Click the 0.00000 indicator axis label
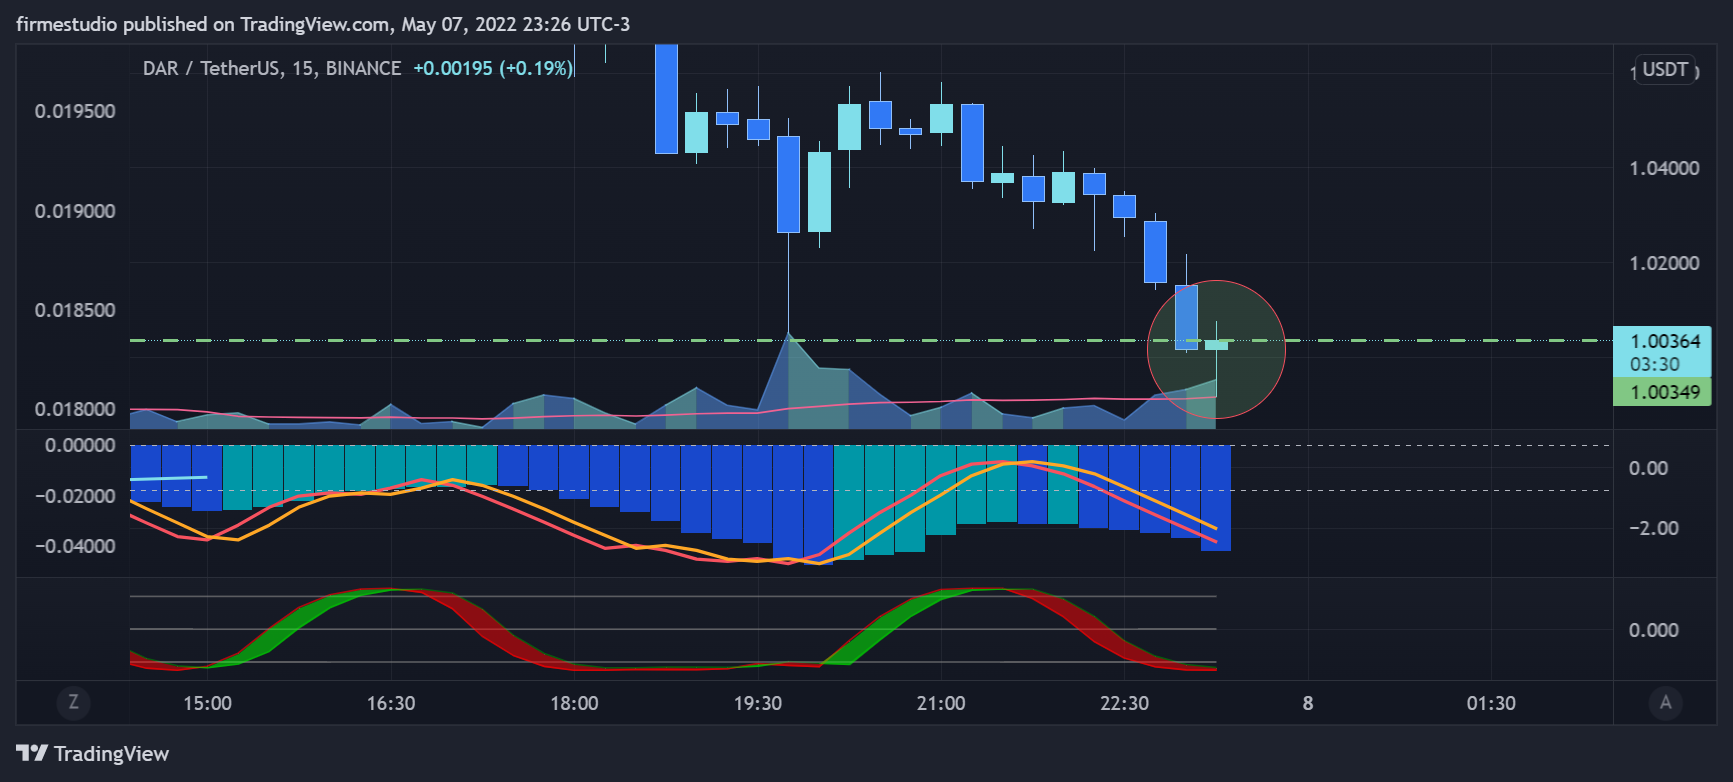This screenshot has width=1733, height=782. [x=80, y=446]
